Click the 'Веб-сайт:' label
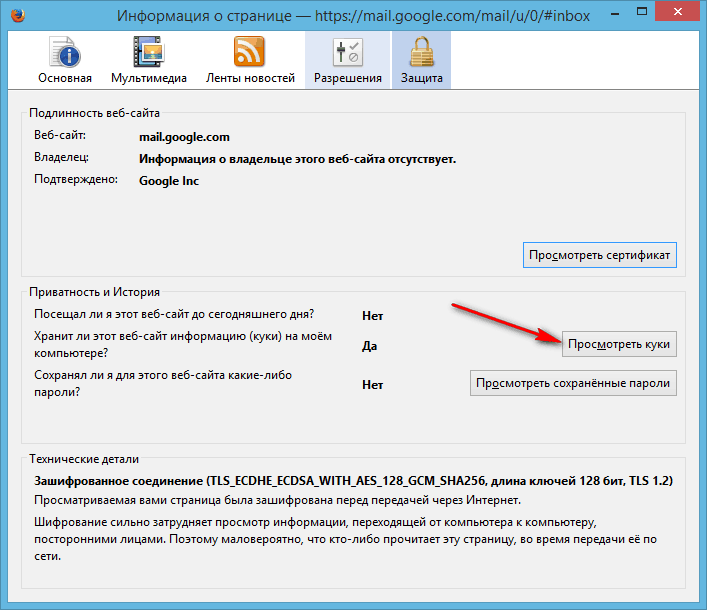This screenshot has height=610, width=707. pyautogui.click(x=60, y=135)
